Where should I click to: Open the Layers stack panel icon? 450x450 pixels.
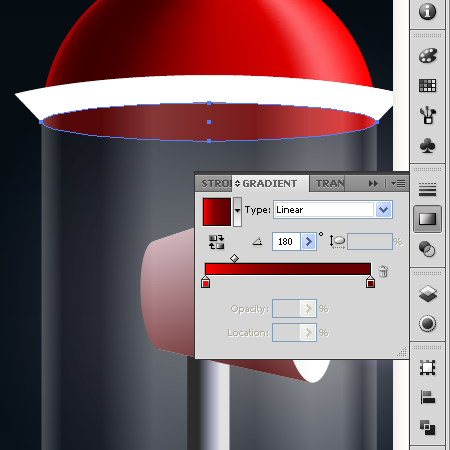[427, 294]
